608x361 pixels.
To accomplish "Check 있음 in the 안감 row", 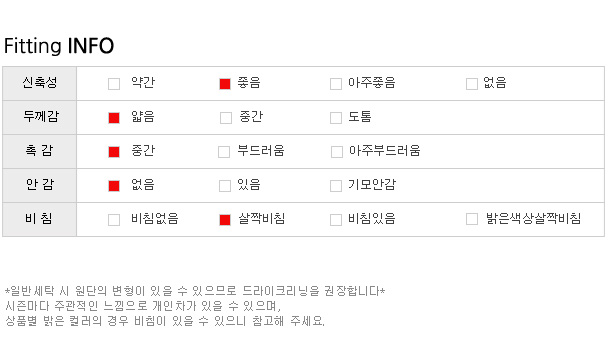I will point(225,186).
